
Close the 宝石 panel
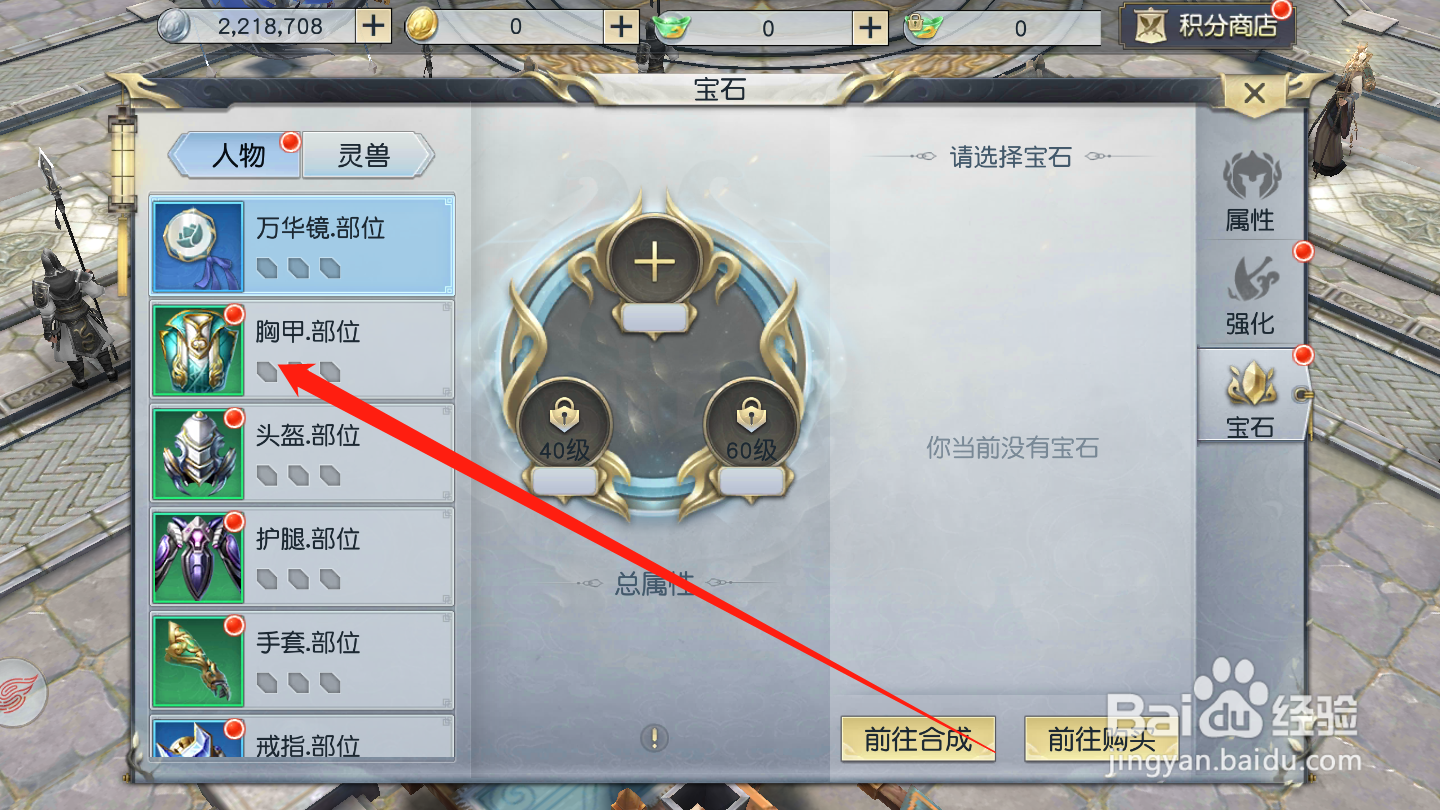pos(1254,95)
